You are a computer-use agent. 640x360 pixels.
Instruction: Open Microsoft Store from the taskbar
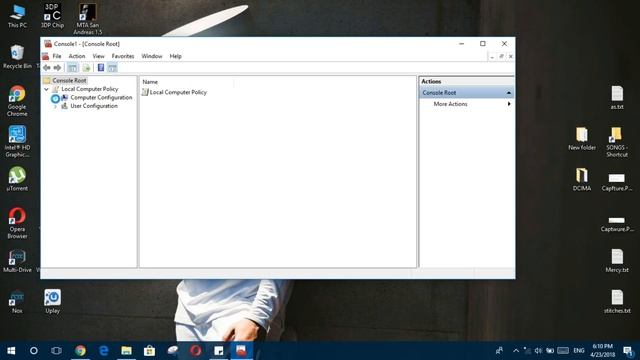coord(149,351)
